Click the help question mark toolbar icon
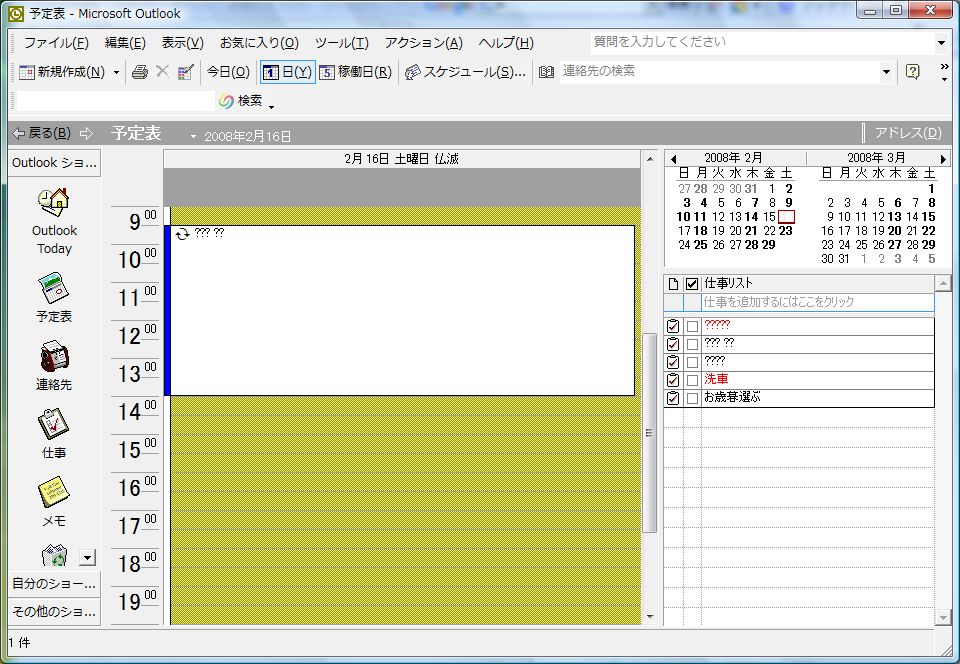Viewport: 960px width, 664px height. click(912, 72)
